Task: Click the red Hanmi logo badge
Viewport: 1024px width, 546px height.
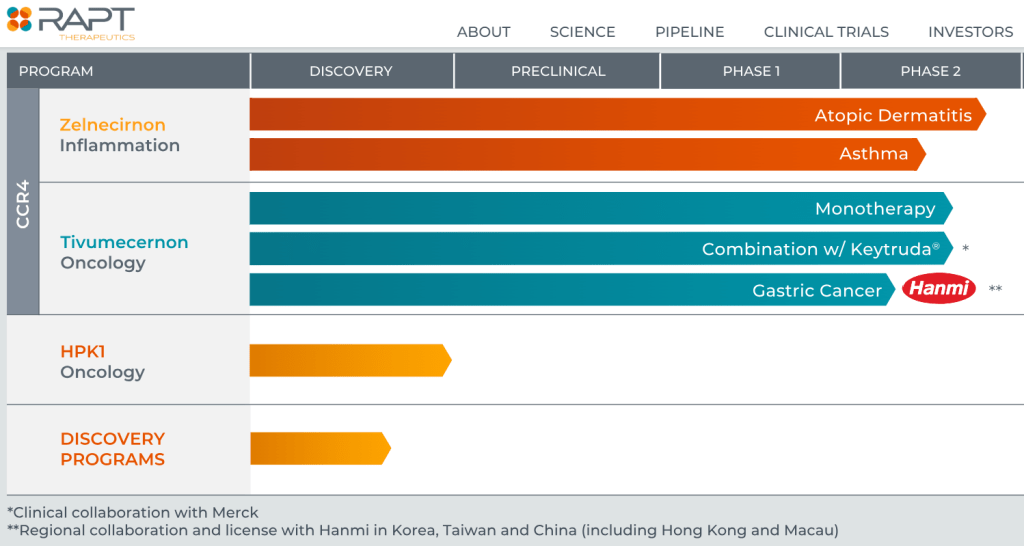Action: coord(939,289)
